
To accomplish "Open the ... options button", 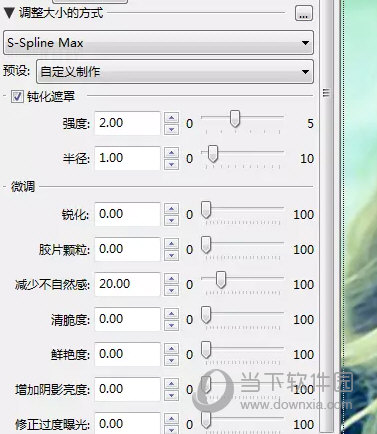I will (304, 13).
